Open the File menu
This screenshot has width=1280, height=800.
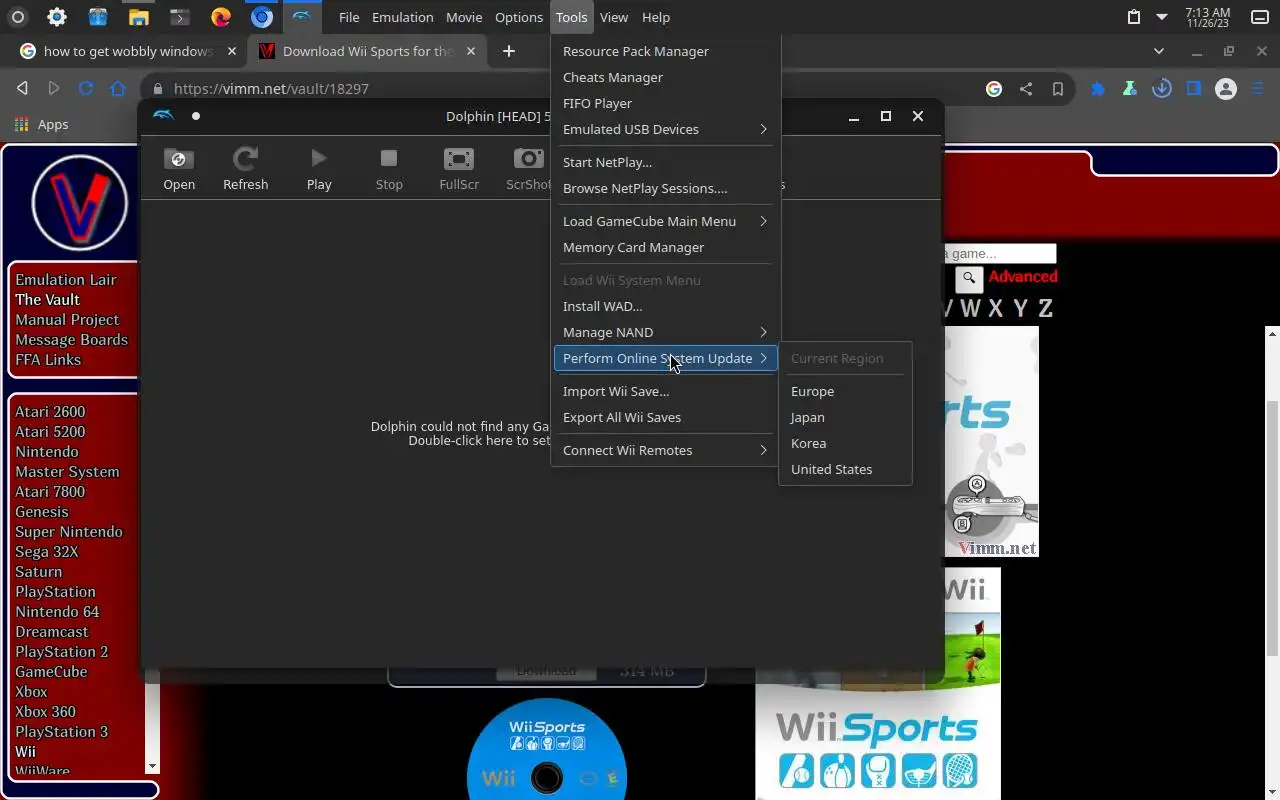click(349, 17)
